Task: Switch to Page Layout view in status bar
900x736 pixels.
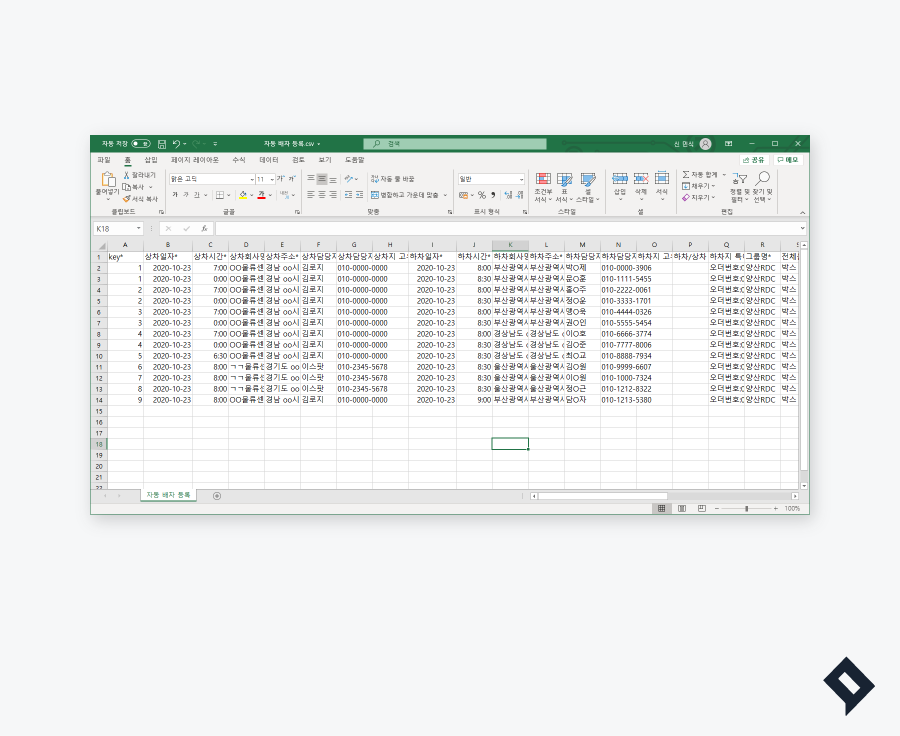Action: pos(680,508)
